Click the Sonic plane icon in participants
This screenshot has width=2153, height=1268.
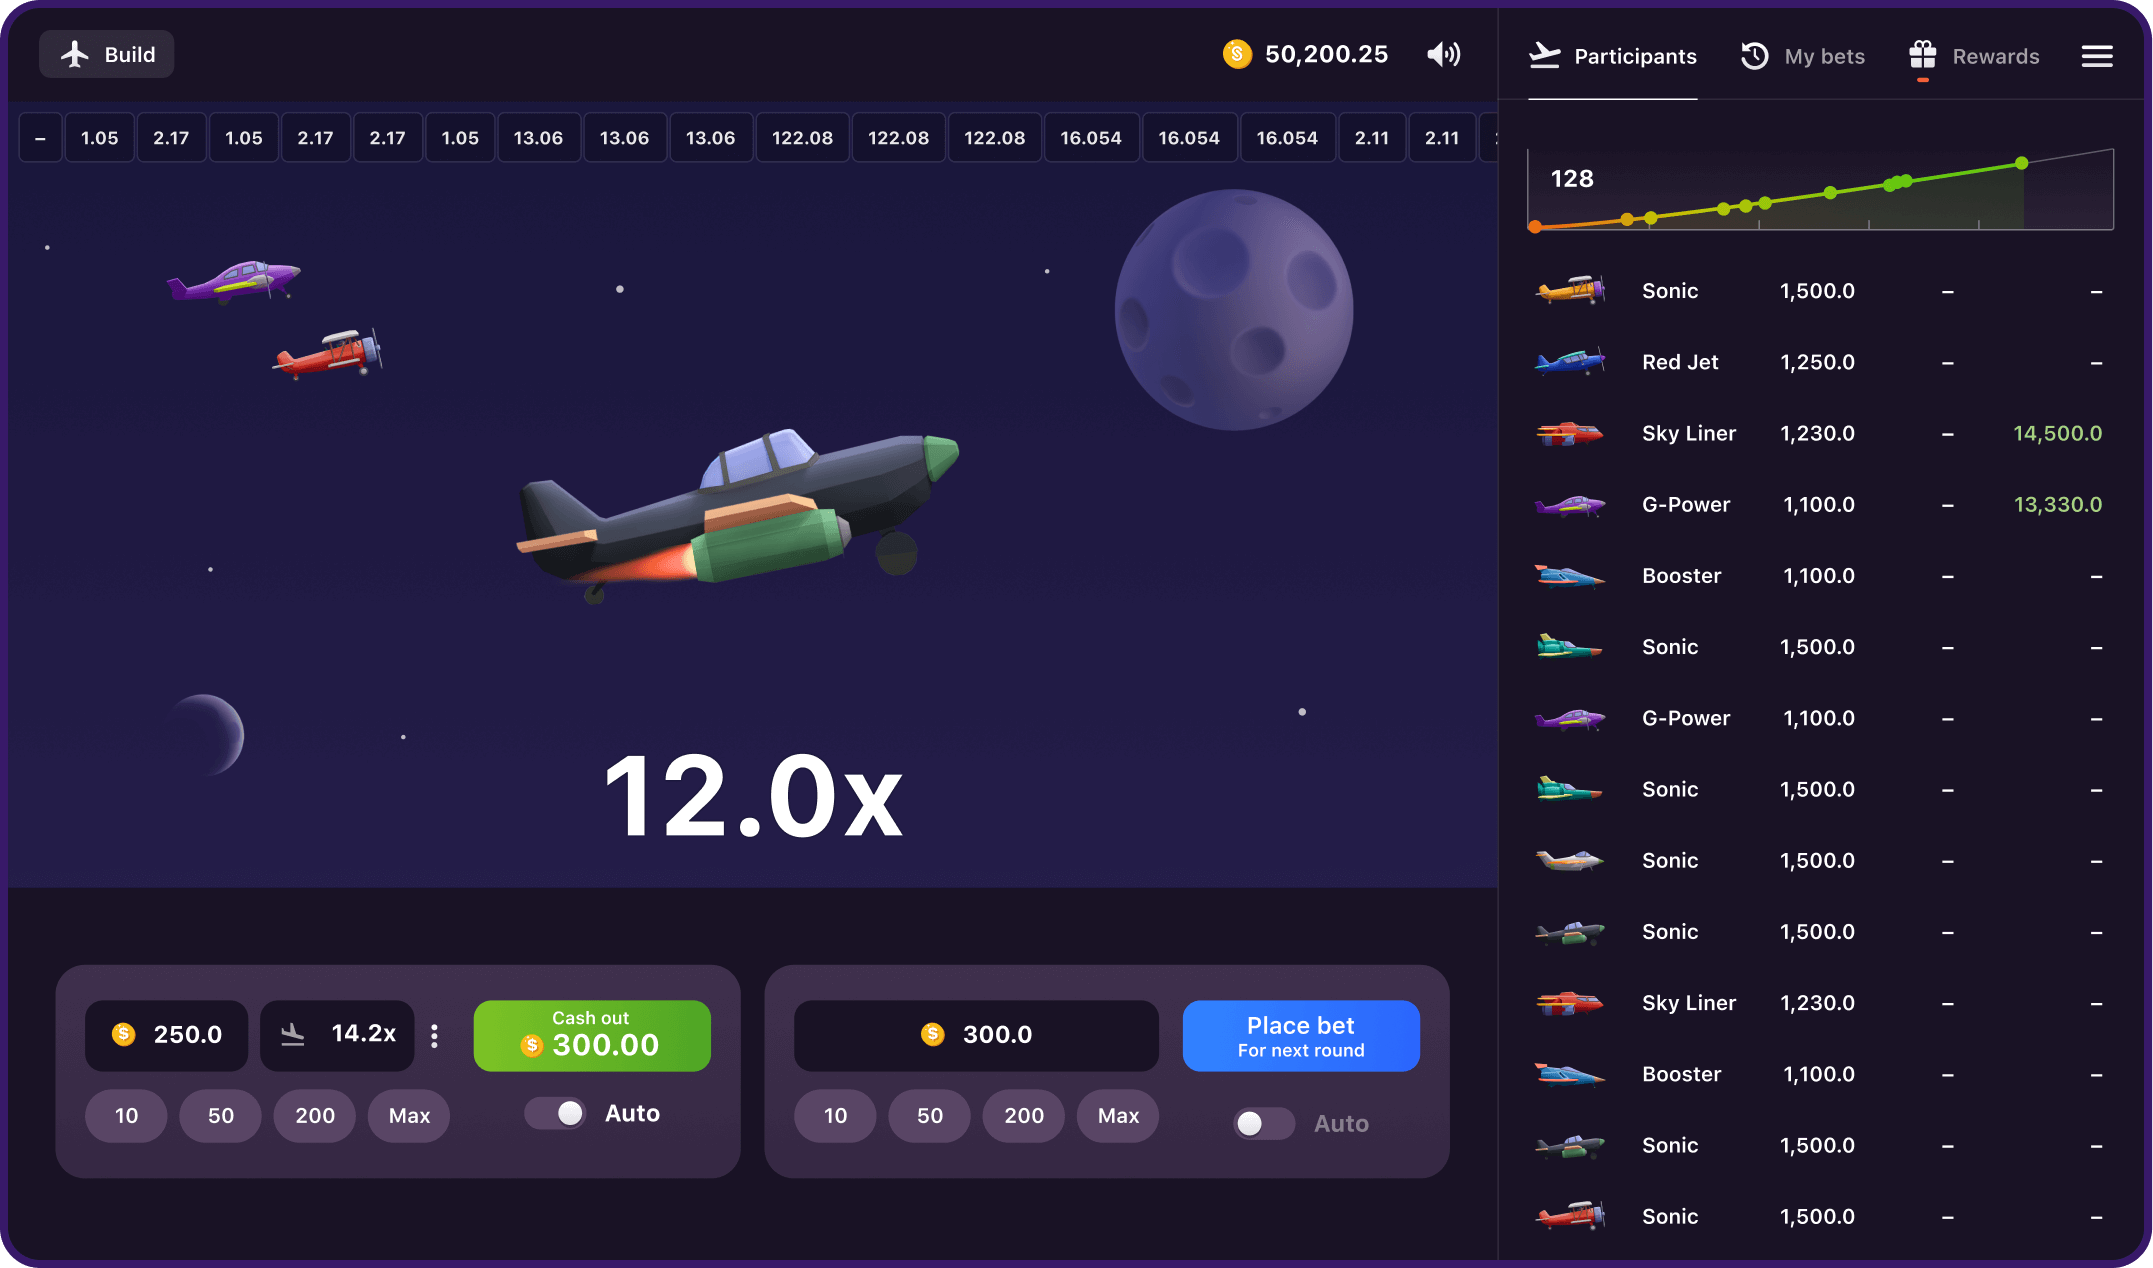click(1569, 290)
